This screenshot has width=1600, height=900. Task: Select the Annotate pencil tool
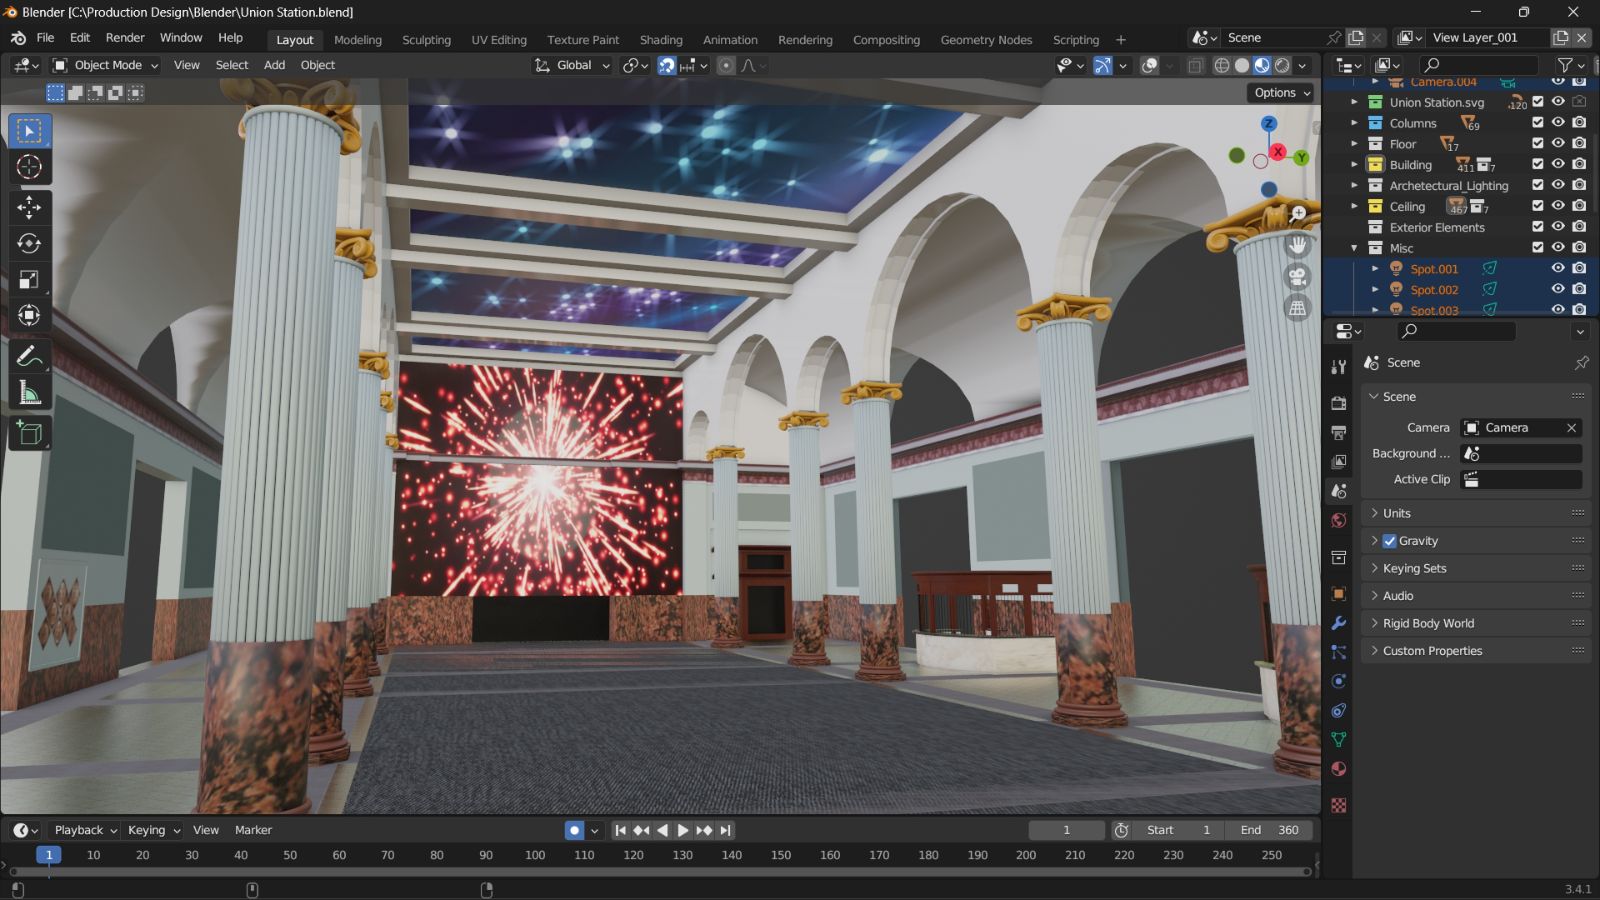[29, 356]
